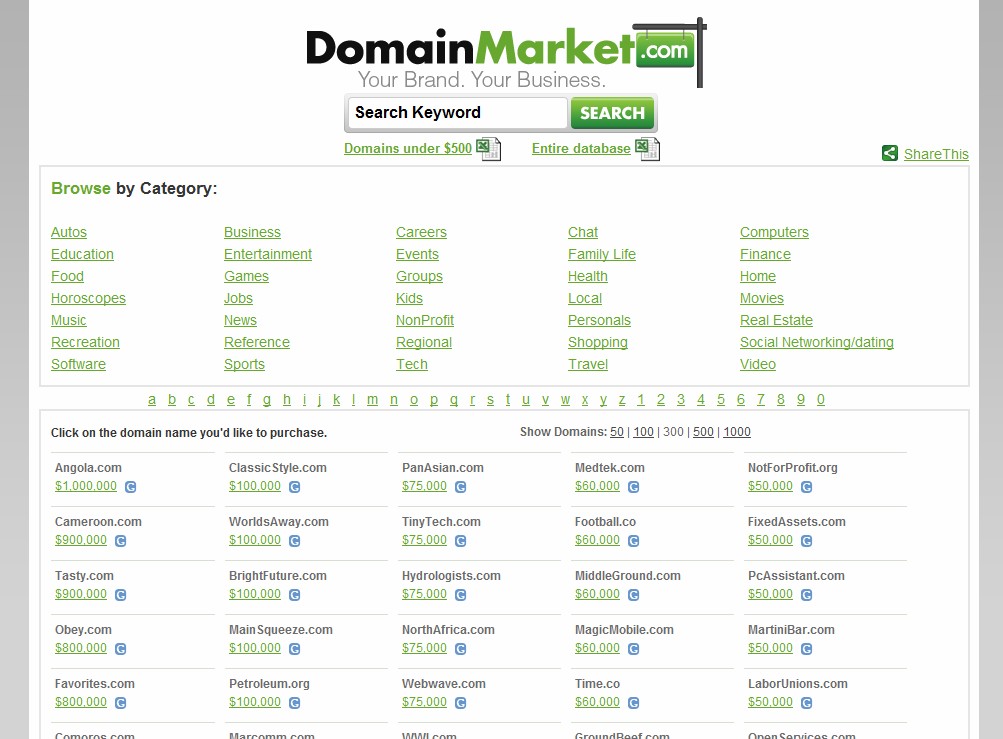Viewport: 1003px width, 739px height.
Task: Browse the Entertainment category
Action: [267, 254]
